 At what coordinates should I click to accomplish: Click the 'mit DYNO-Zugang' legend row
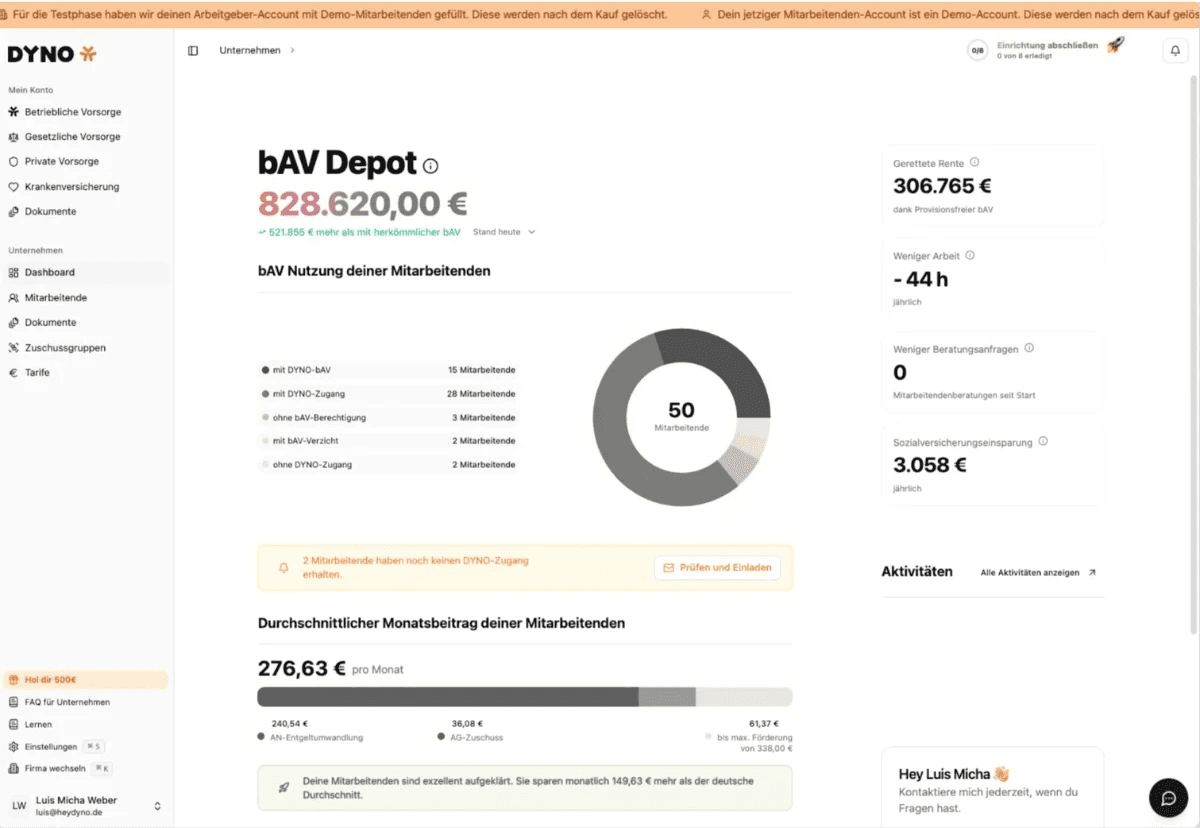(387, 394)
